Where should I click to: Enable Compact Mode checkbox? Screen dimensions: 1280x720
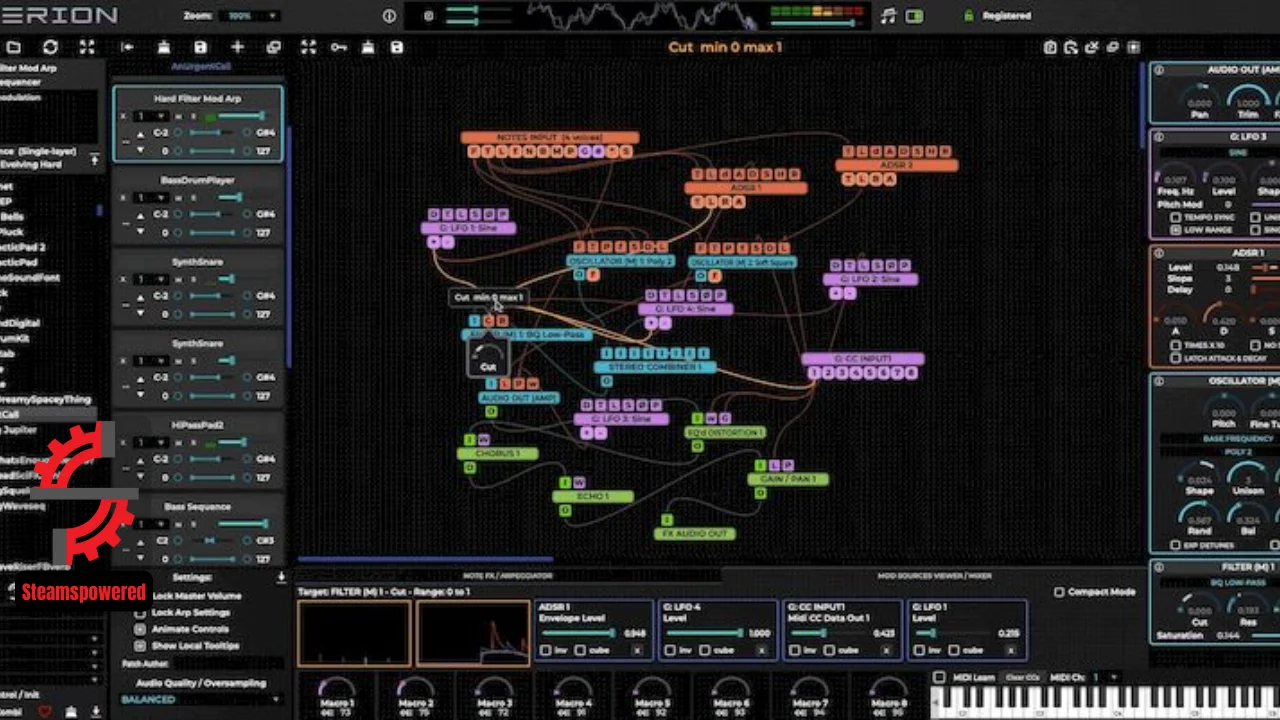(1059, 592)
